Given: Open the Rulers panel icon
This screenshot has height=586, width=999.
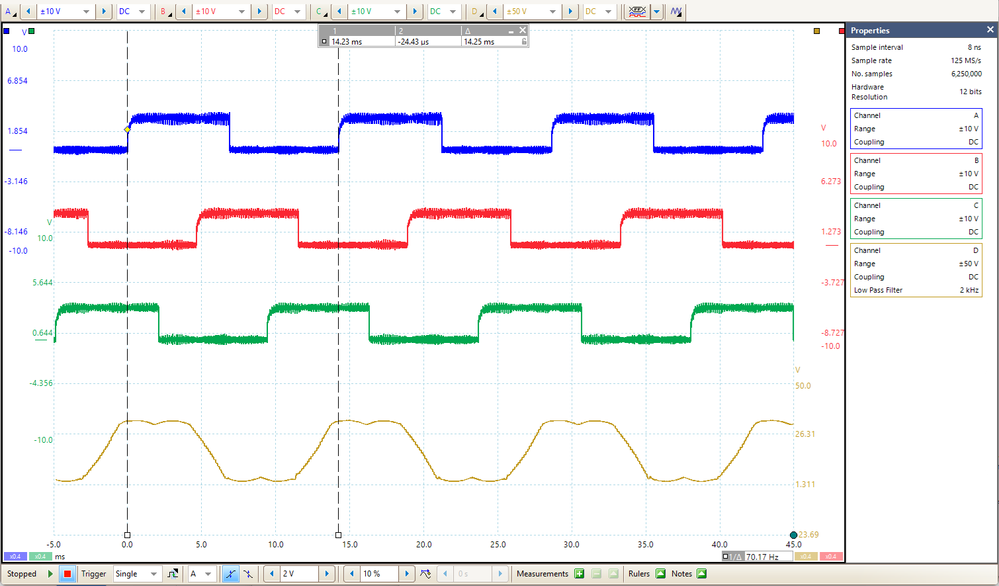Looking at the screenshot, I should pos(661,574).
